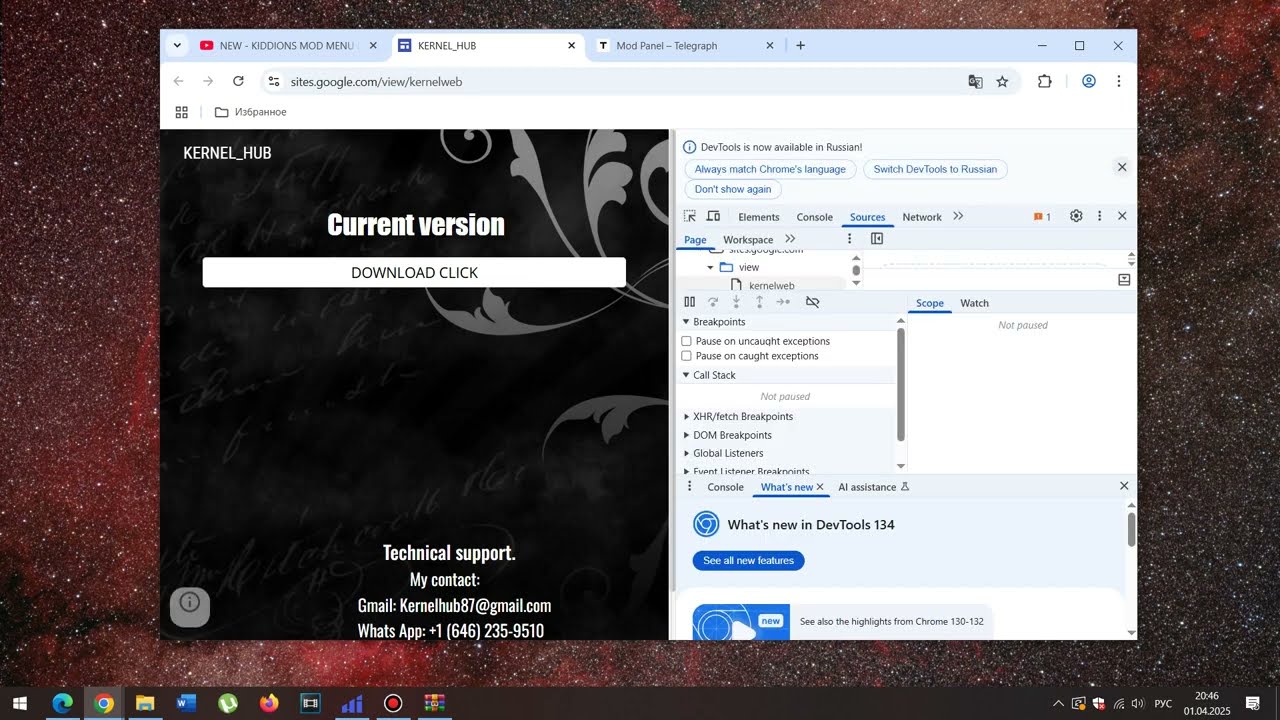
Task: Toggle the hide navigator sidebar icon
Action: [877, 239]
